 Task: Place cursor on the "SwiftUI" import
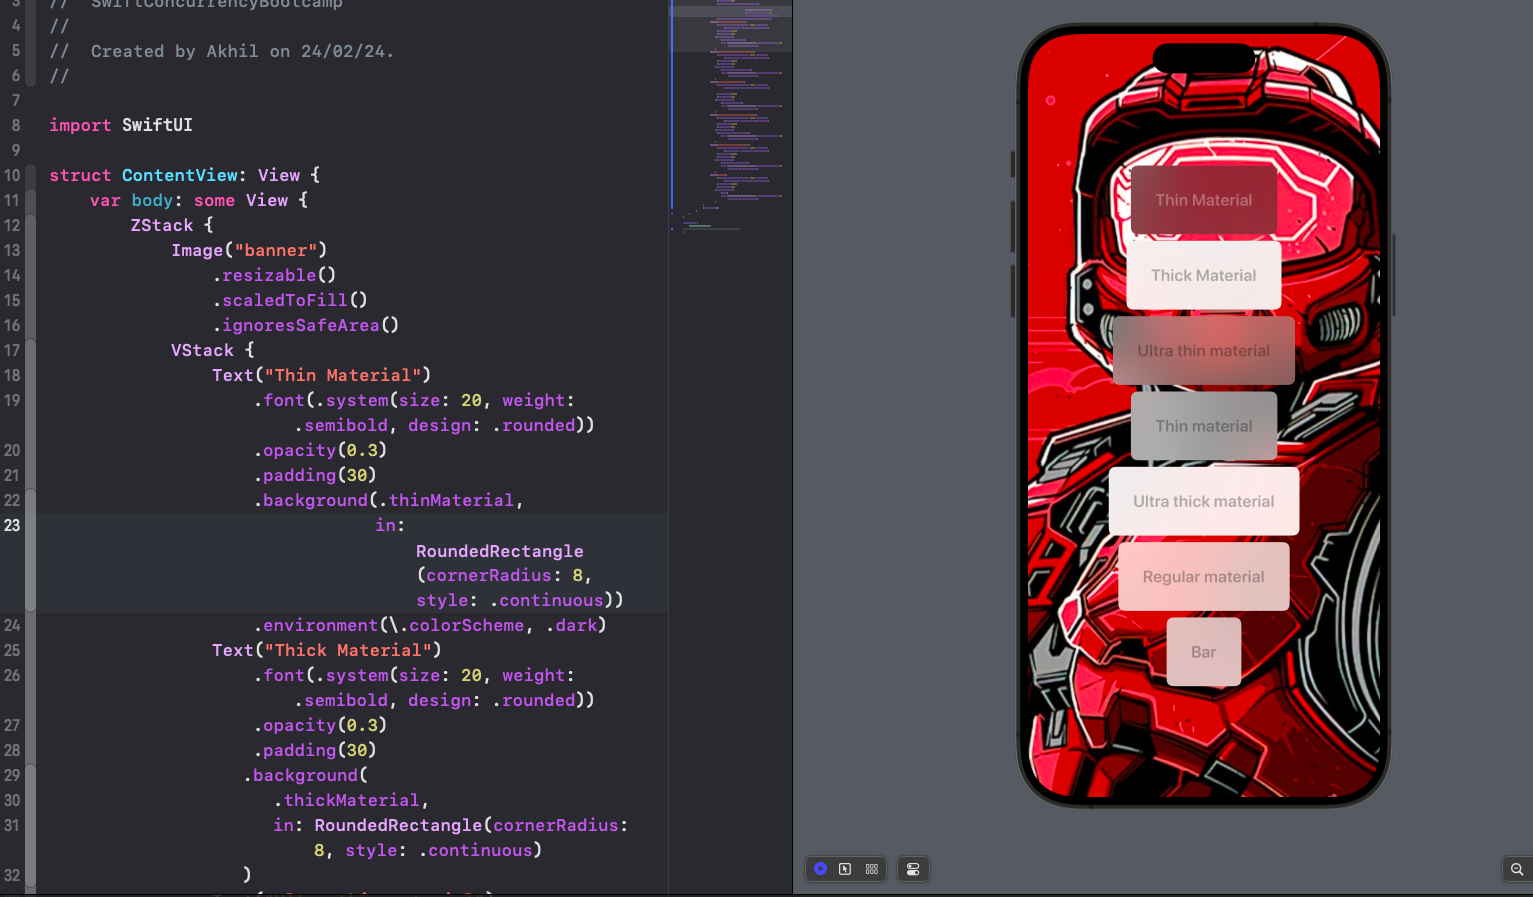pos(157,125)
